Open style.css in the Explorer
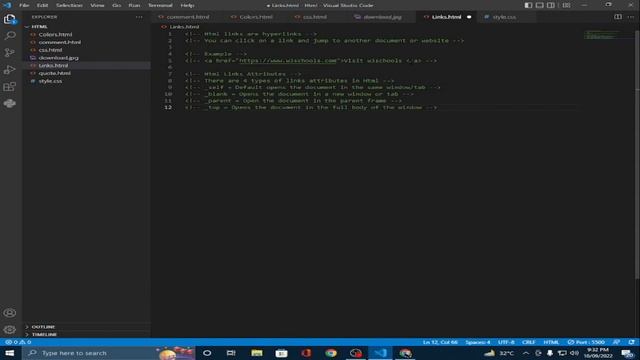 click(x=50, y=81)
